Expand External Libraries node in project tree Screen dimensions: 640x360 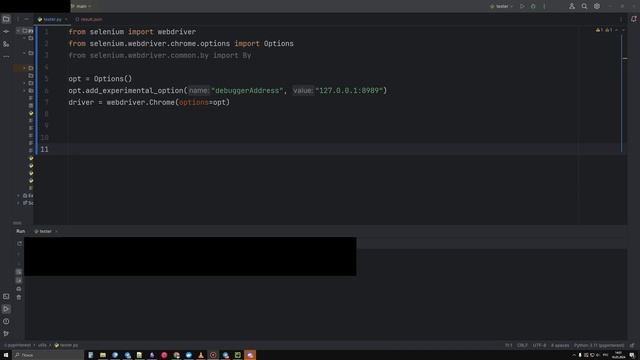click(x=18, y=196)
